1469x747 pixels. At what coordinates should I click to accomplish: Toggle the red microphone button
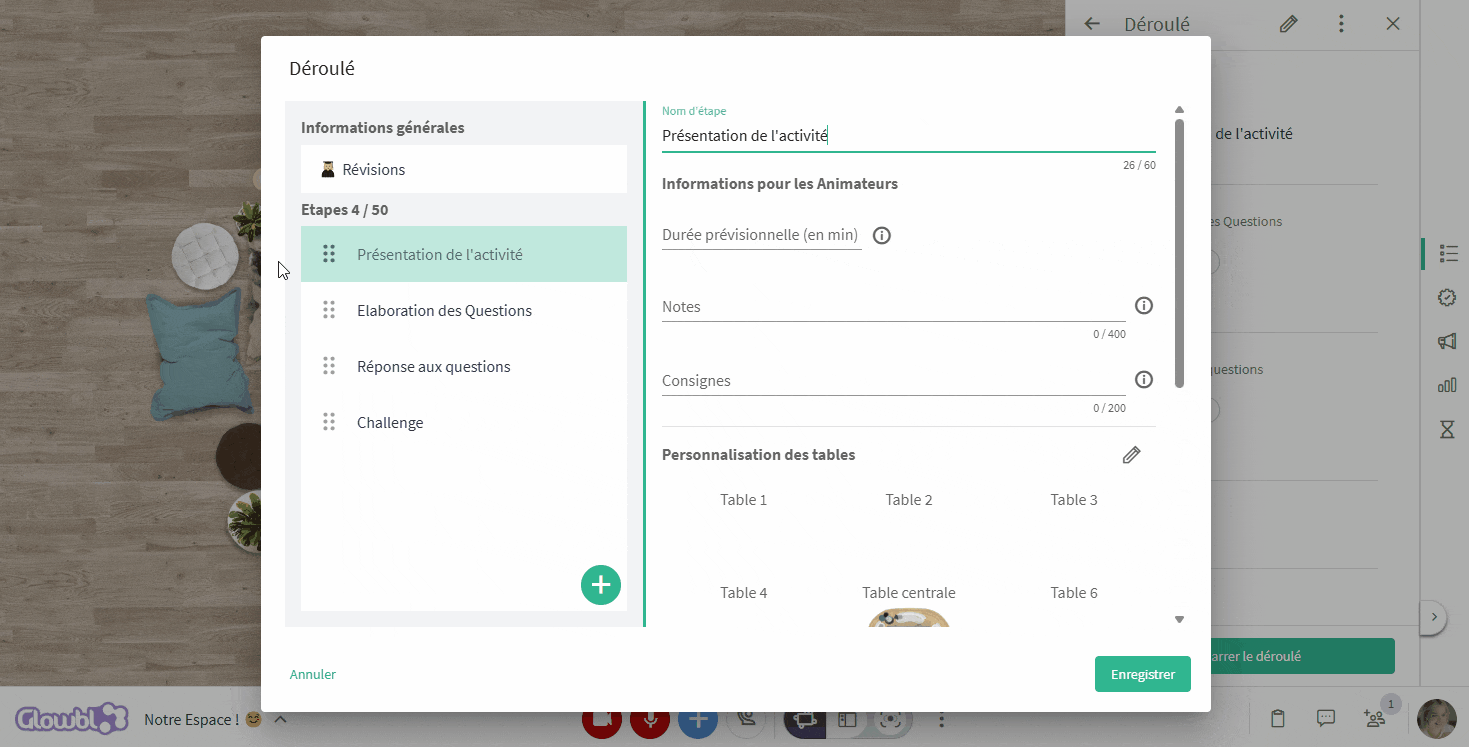tap(650, 719)
